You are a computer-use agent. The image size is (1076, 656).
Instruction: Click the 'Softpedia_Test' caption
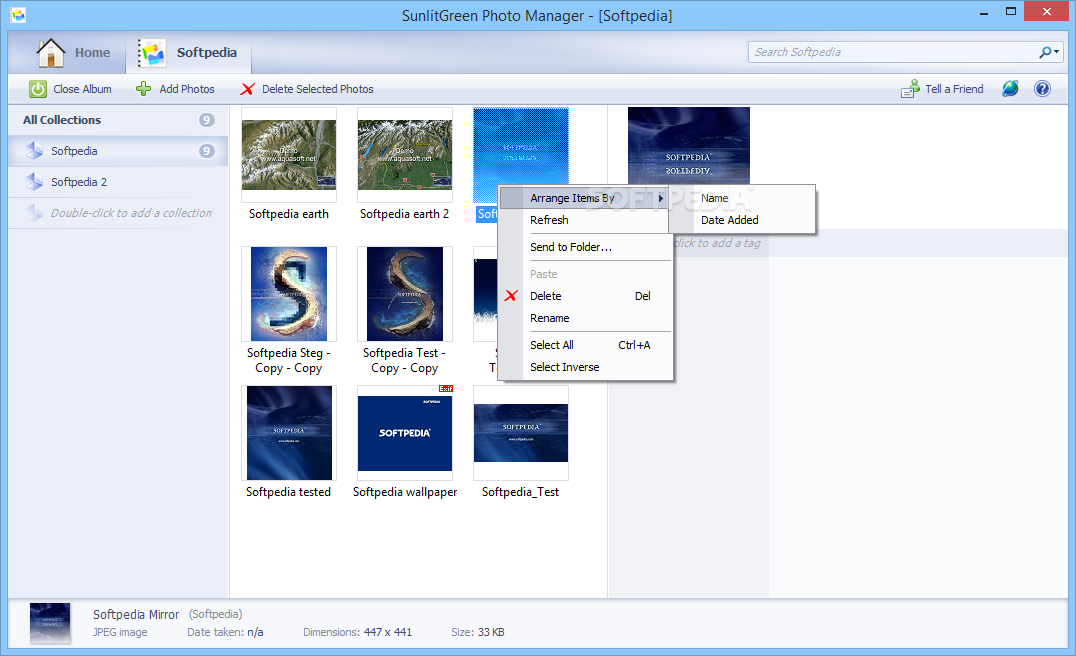tap(520, 492)
